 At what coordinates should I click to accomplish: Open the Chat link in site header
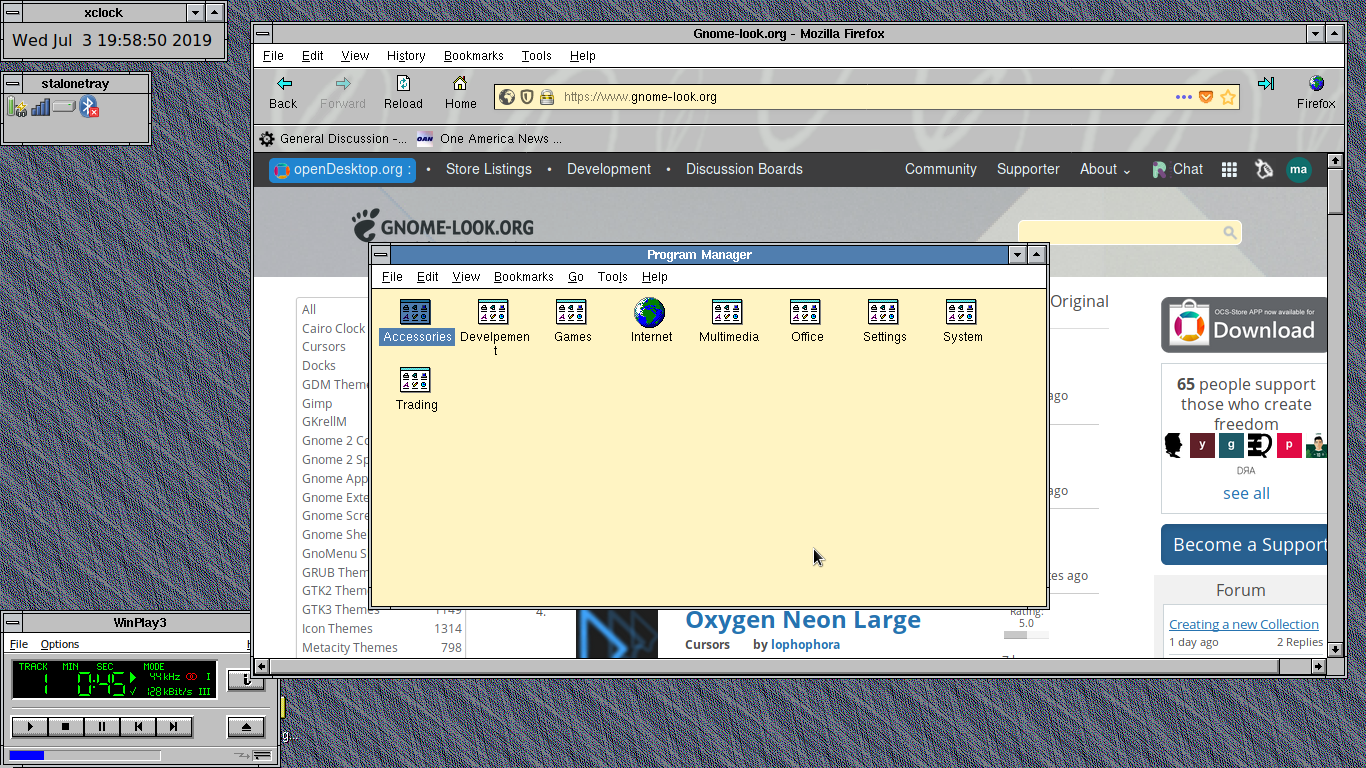coord(1177,169)
